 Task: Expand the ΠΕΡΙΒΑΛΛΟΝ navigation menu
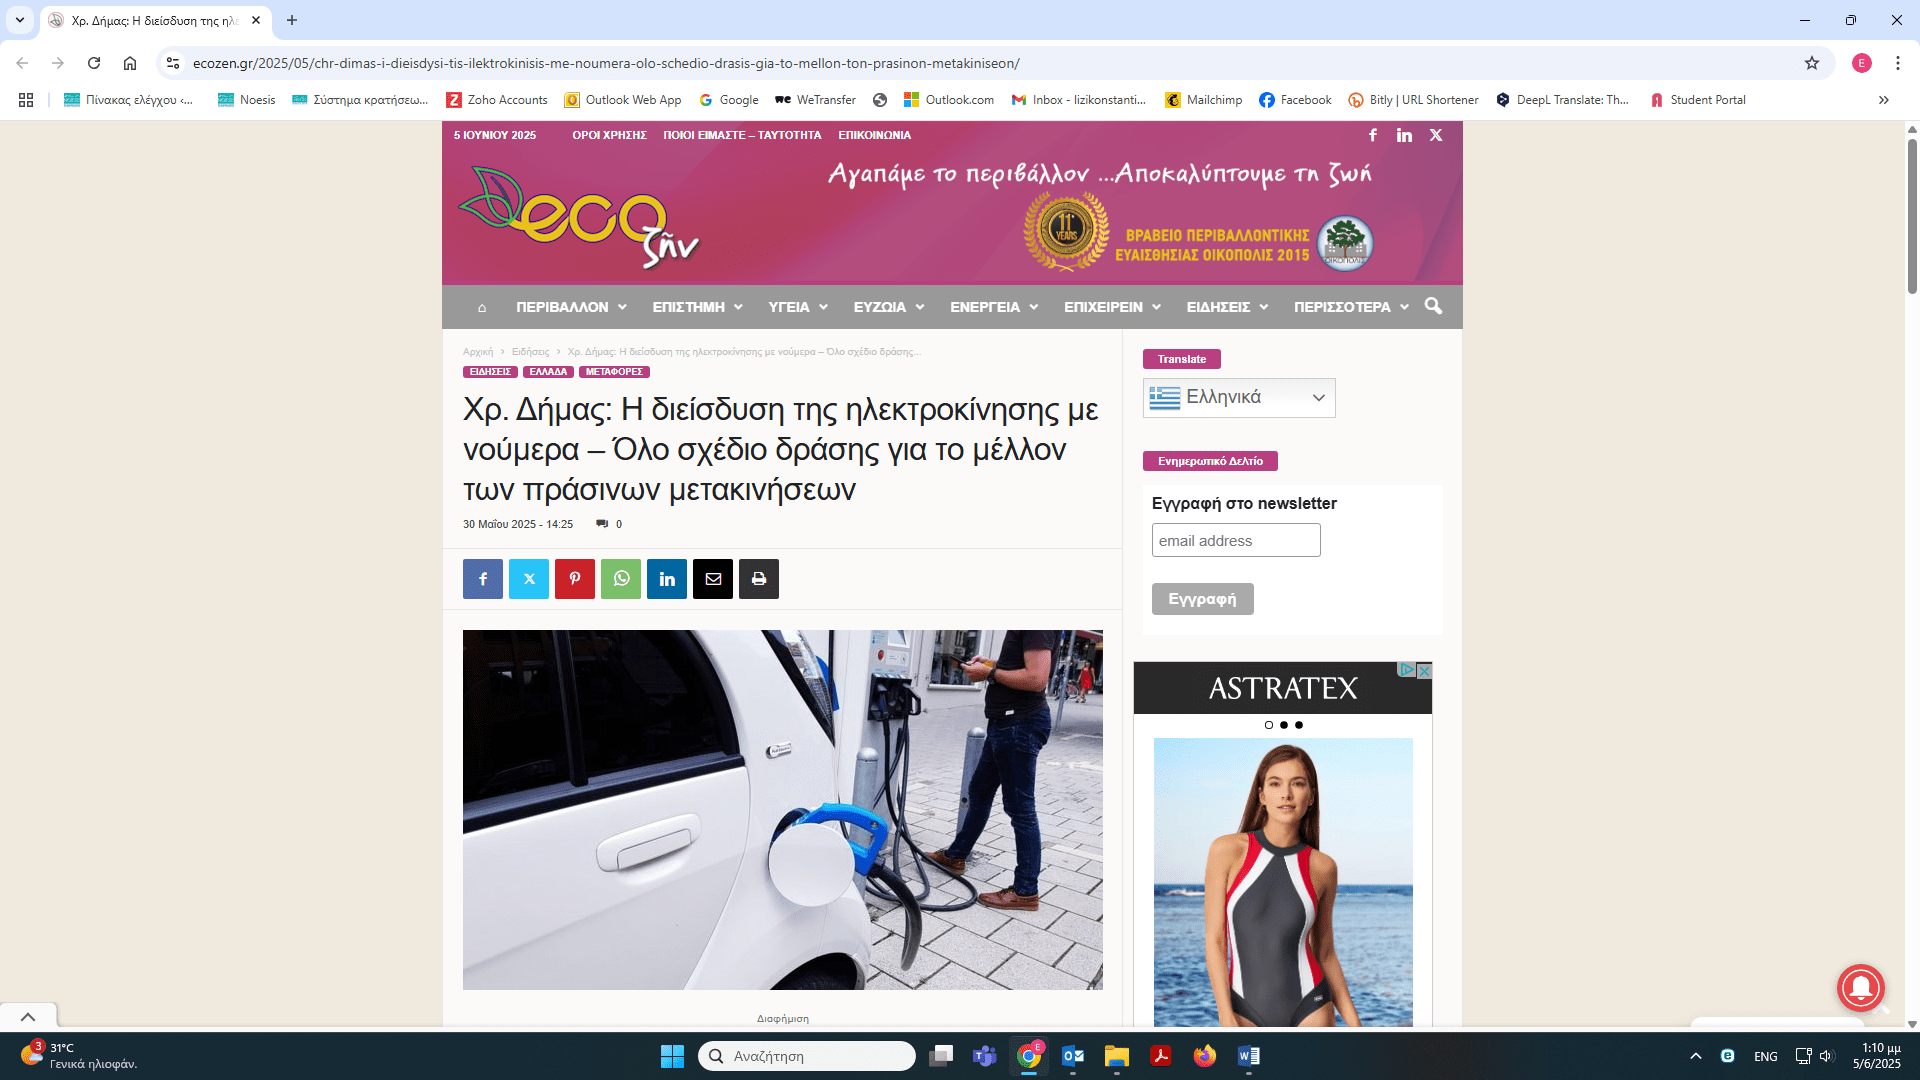tap(571, 307)
